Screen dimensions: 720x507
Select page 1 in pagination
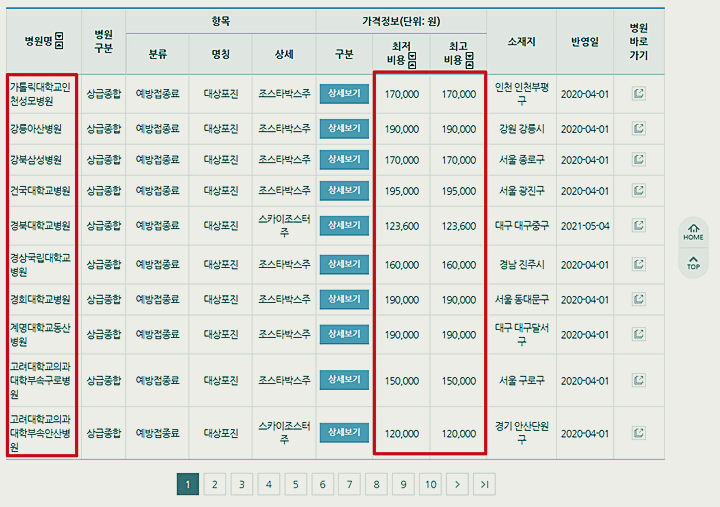click(188, 484)
